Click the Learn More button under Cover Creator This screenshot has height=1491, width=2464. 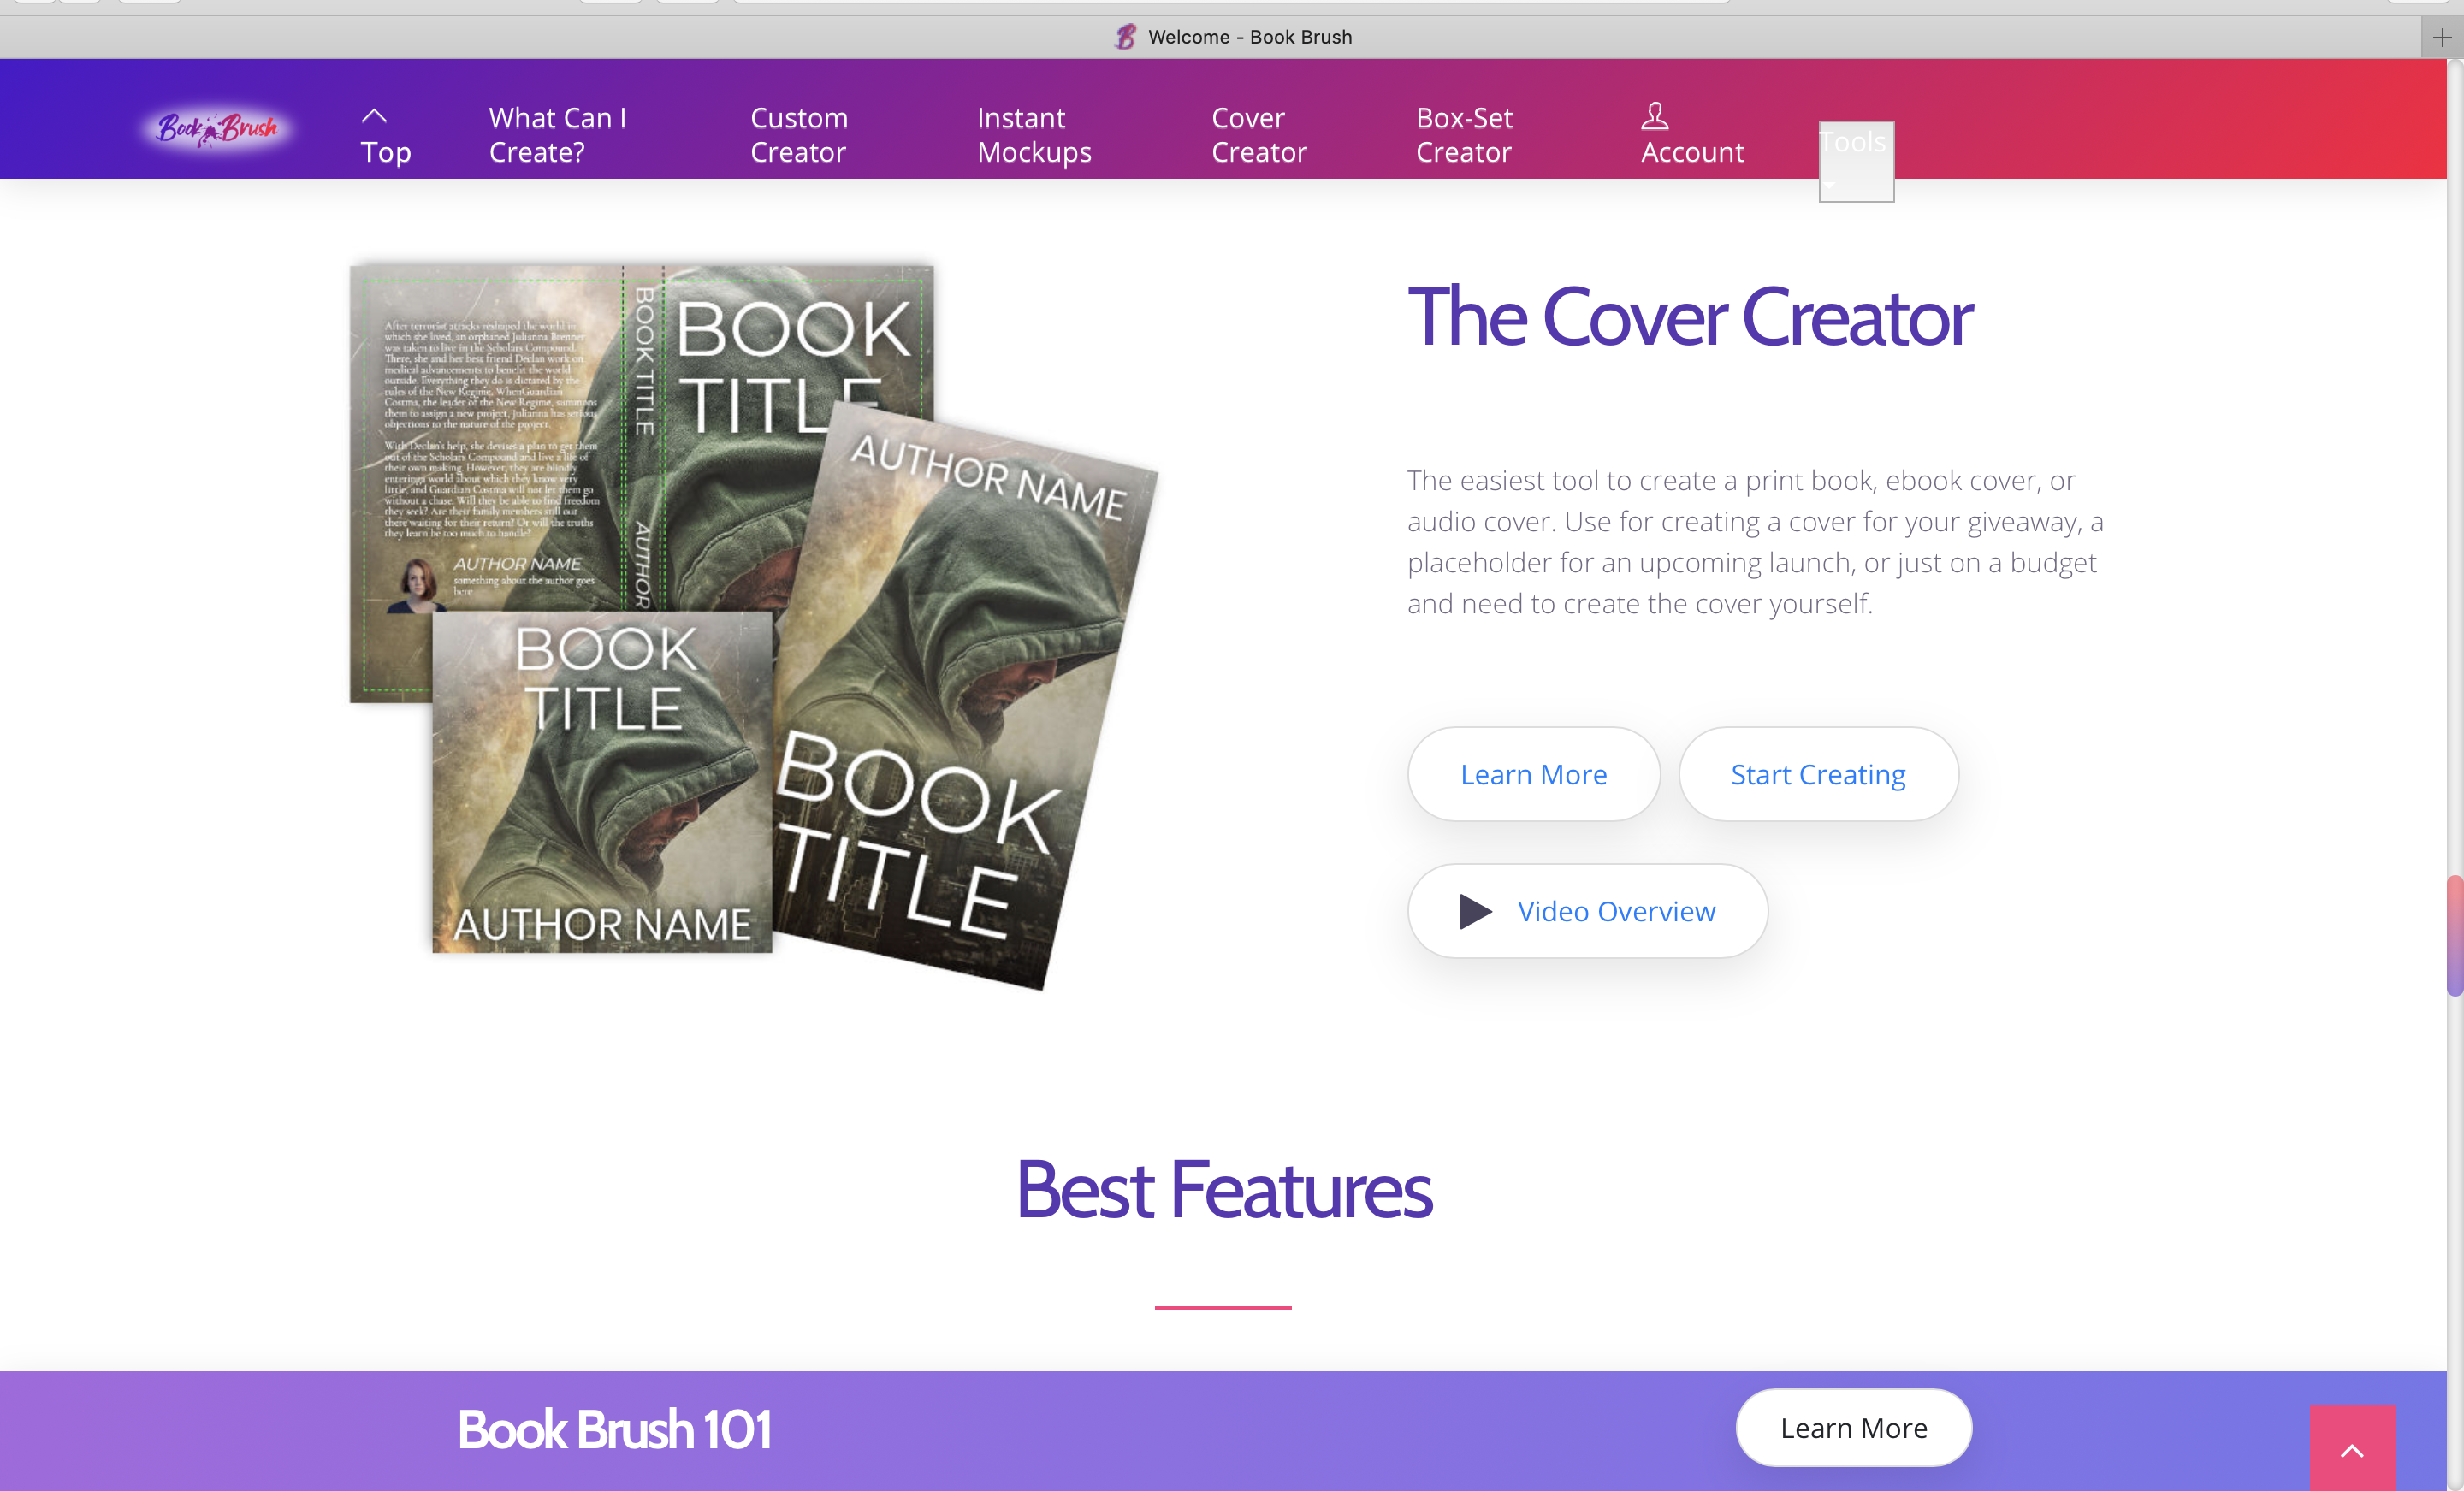pos(1533,774)
